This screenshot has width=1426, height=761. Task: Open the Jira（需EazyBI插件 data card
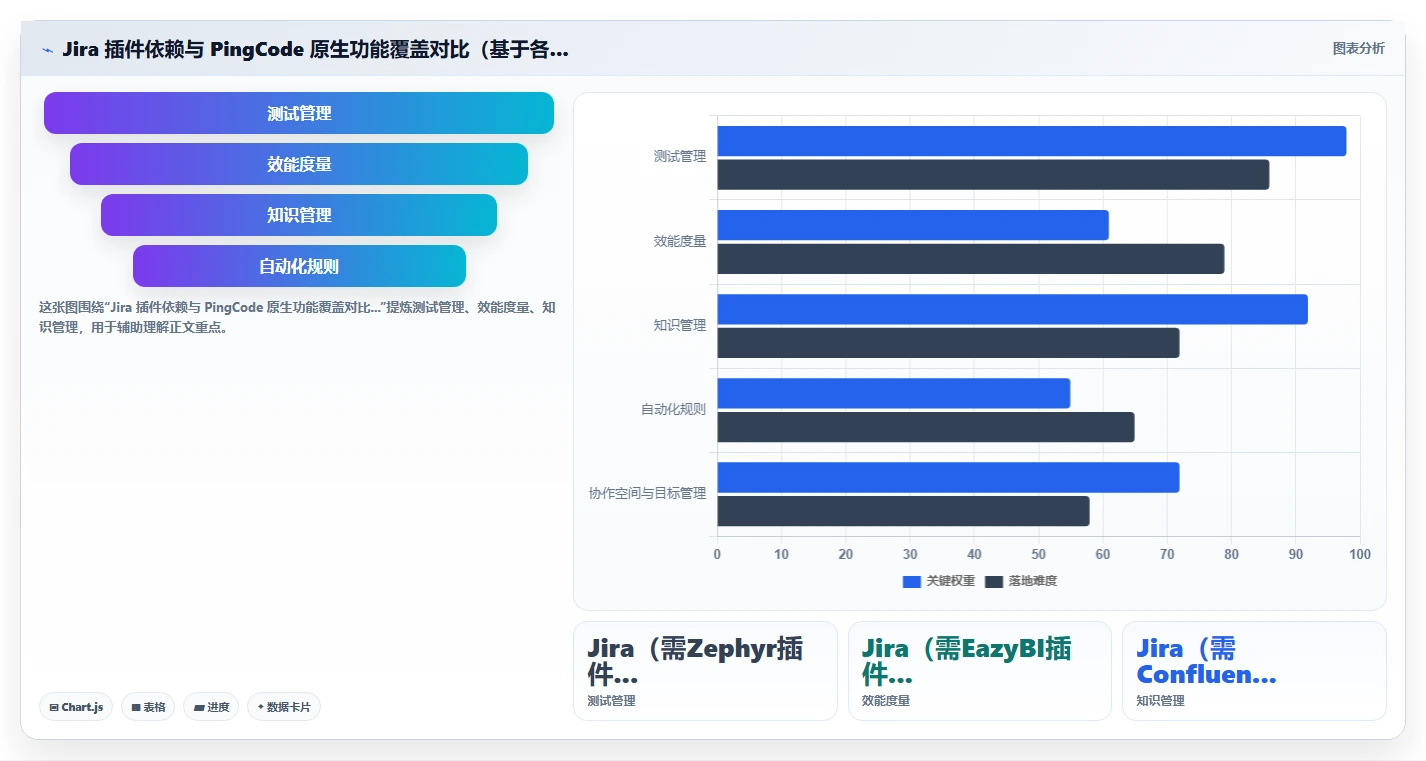979,671
